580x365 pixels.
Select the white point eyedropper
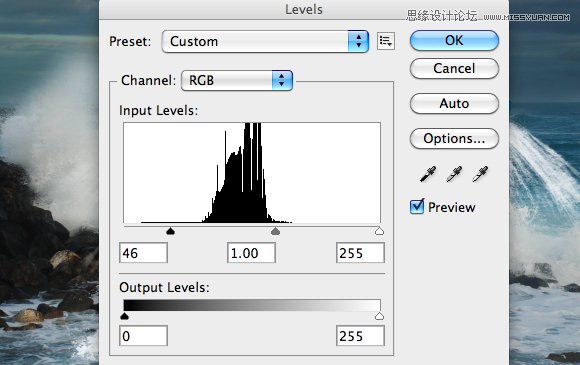coord(480,174)
